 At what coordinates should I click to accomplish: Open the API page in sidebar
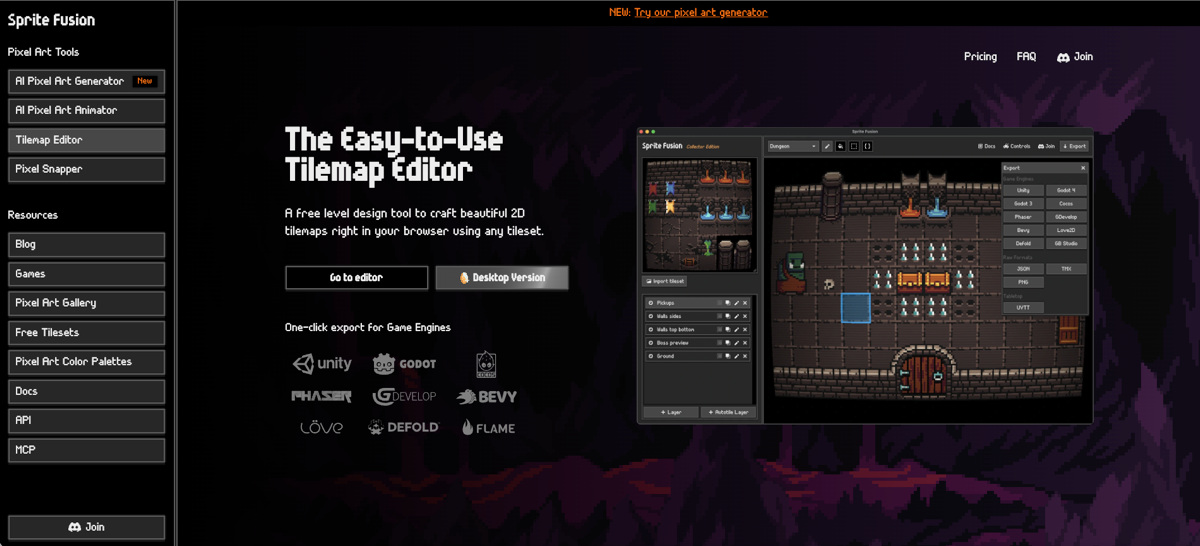point(86,420)
